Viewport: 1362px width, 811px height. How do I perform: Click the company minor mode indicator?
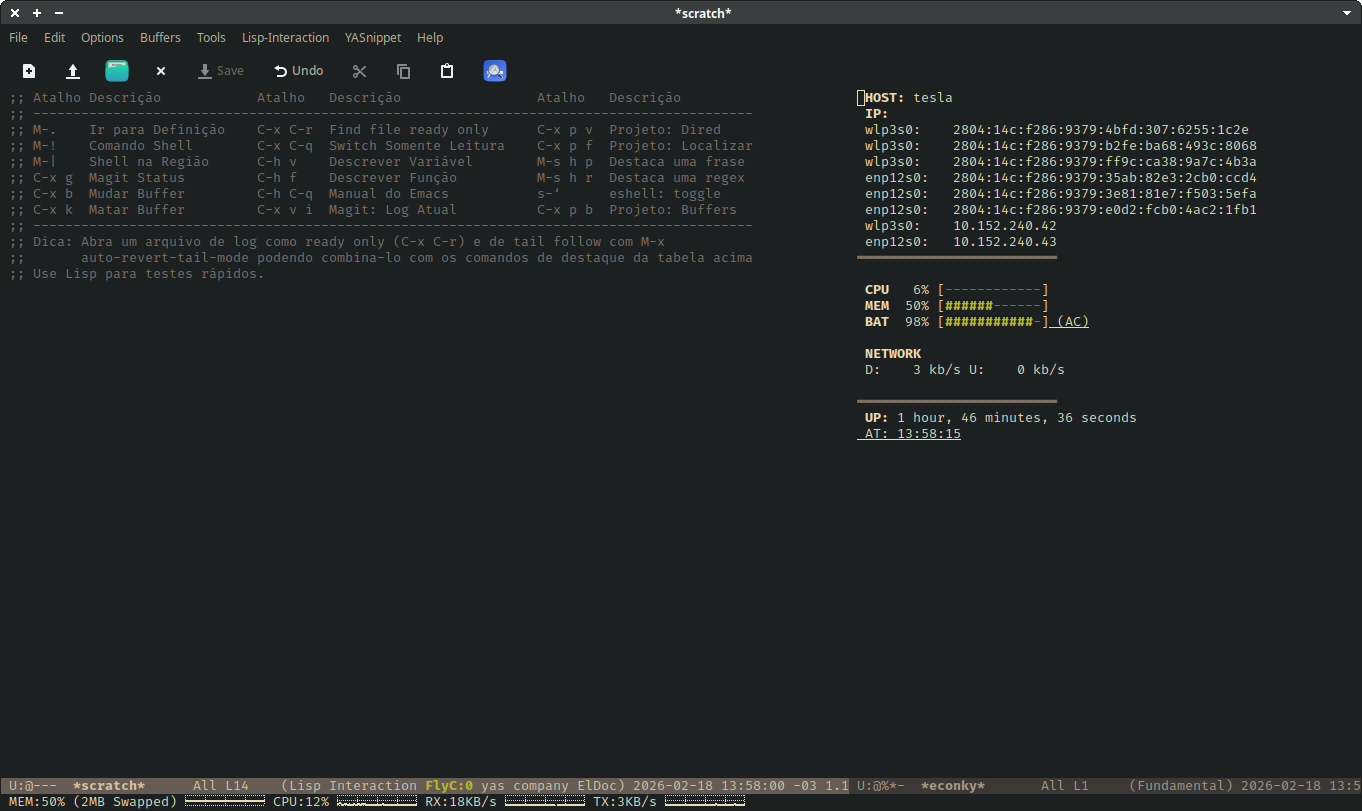click(541, 786)
